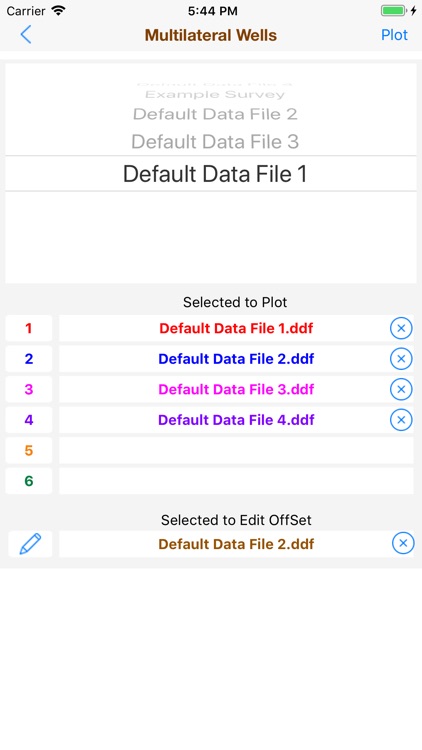Select Default Data File 3 in picker

[215, 142]
